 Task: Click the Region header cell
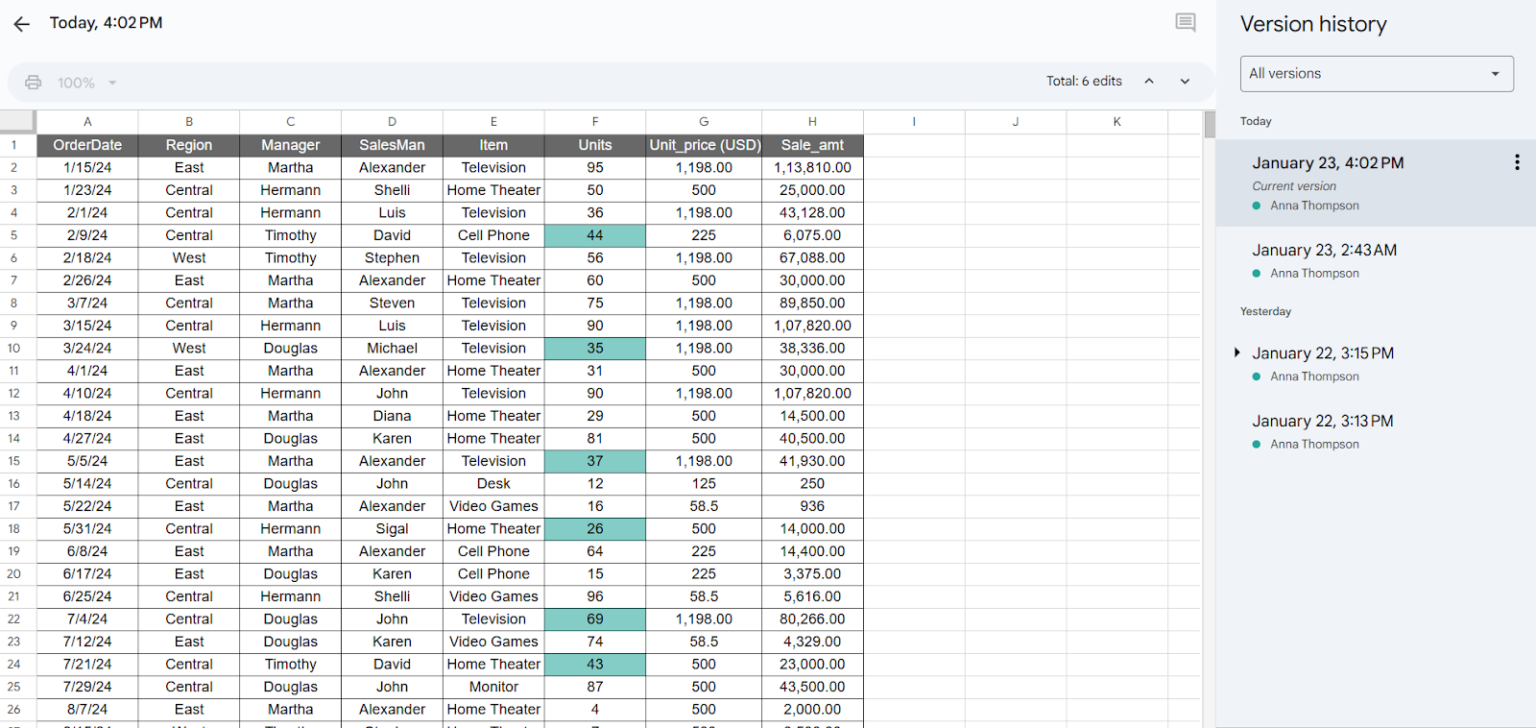coord(189,145)
